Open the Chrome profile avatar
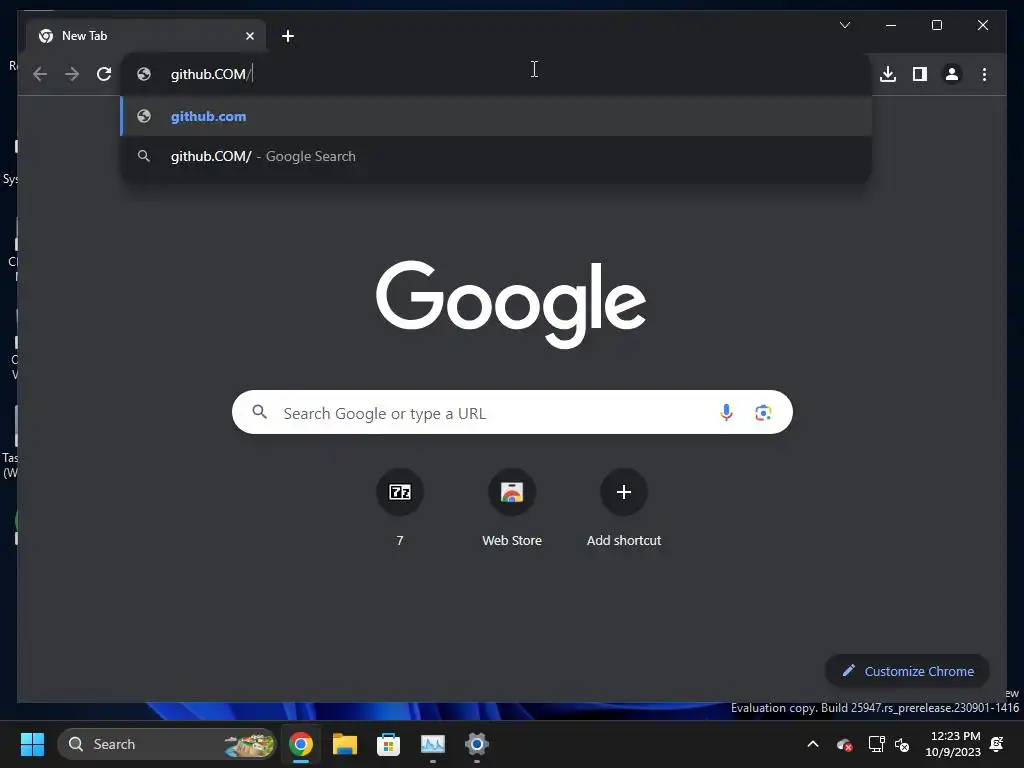Screen dimensions: 1024x768 coord(952,74)
